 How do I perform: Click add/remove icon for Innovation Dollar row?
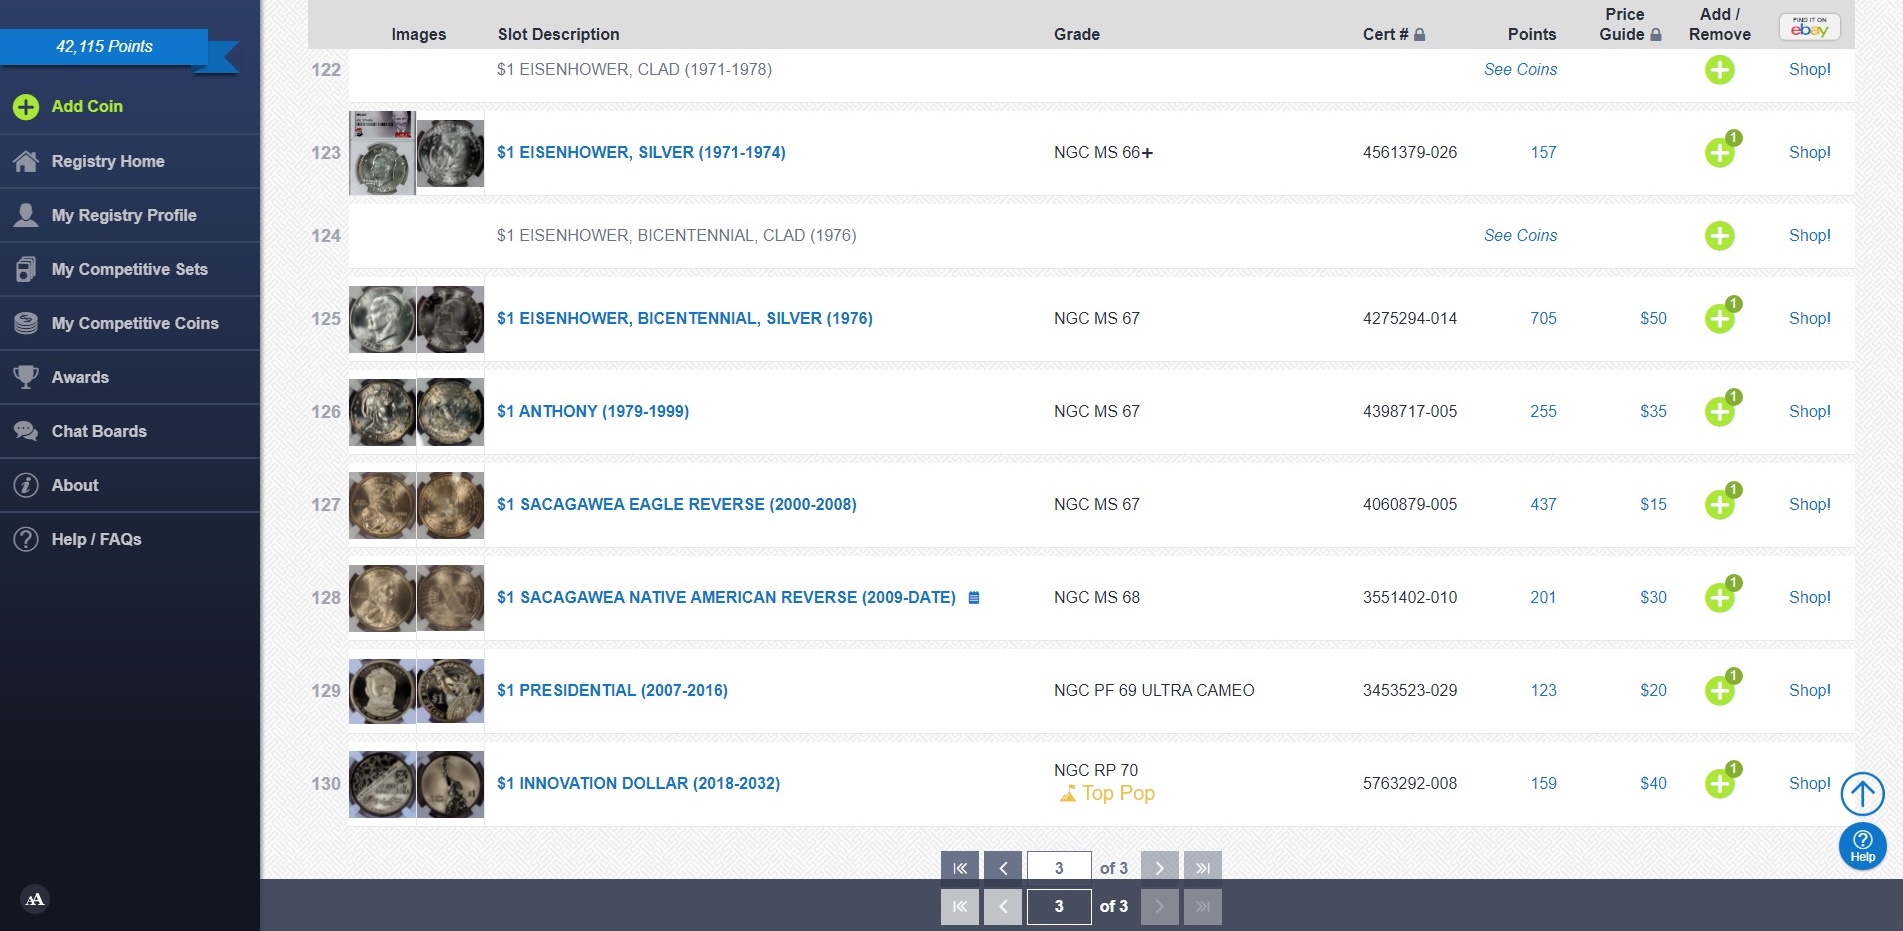coord(1719,784)
